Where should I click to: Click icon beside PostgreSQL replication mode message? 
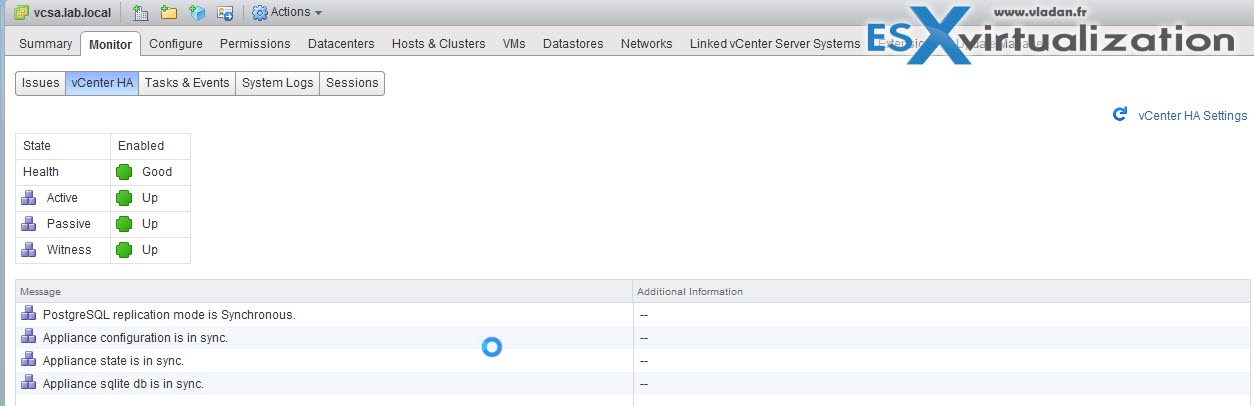click(x=28, y=314)
